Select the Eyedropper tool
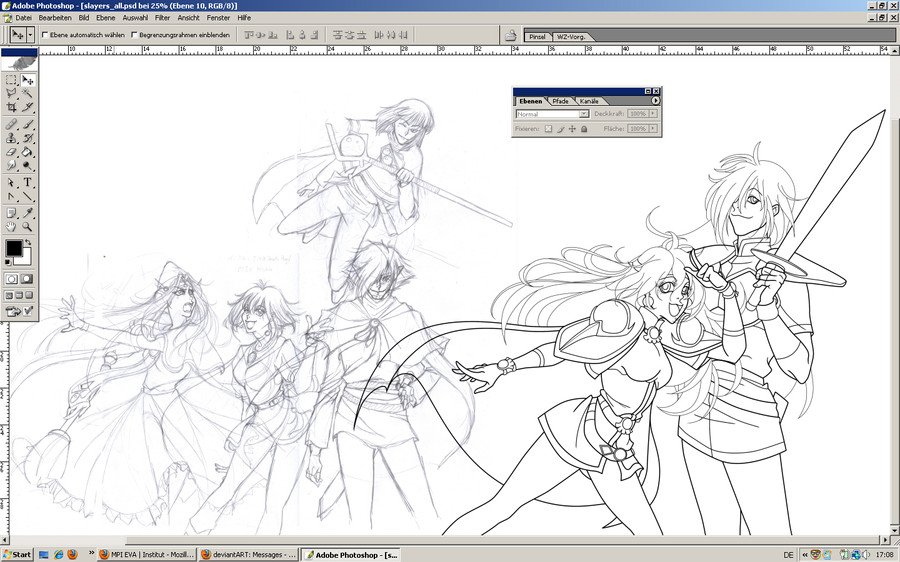900x562 pixels. click(27, 213)
